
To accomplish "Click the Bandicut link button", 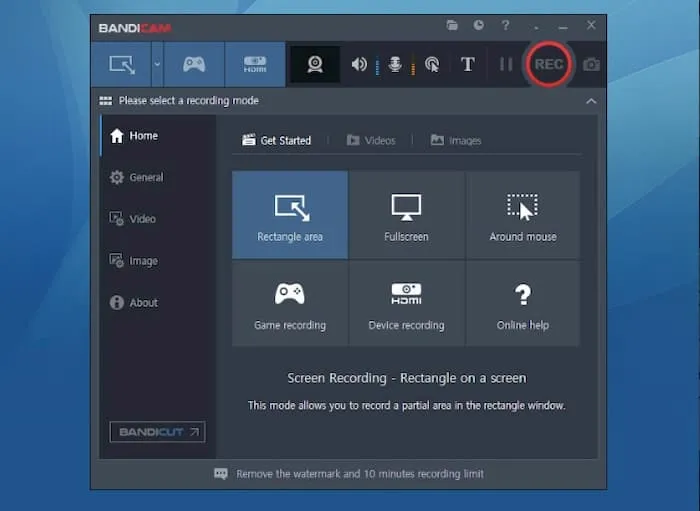I will 157,432.
